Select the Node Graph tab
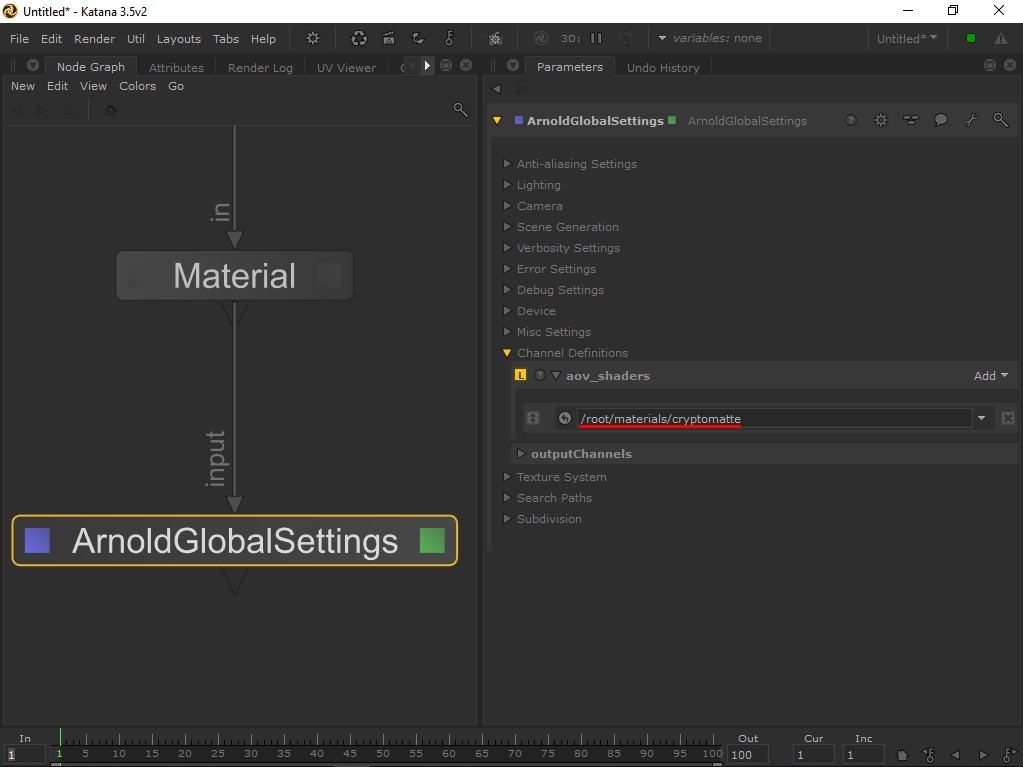 pos(91,67)
